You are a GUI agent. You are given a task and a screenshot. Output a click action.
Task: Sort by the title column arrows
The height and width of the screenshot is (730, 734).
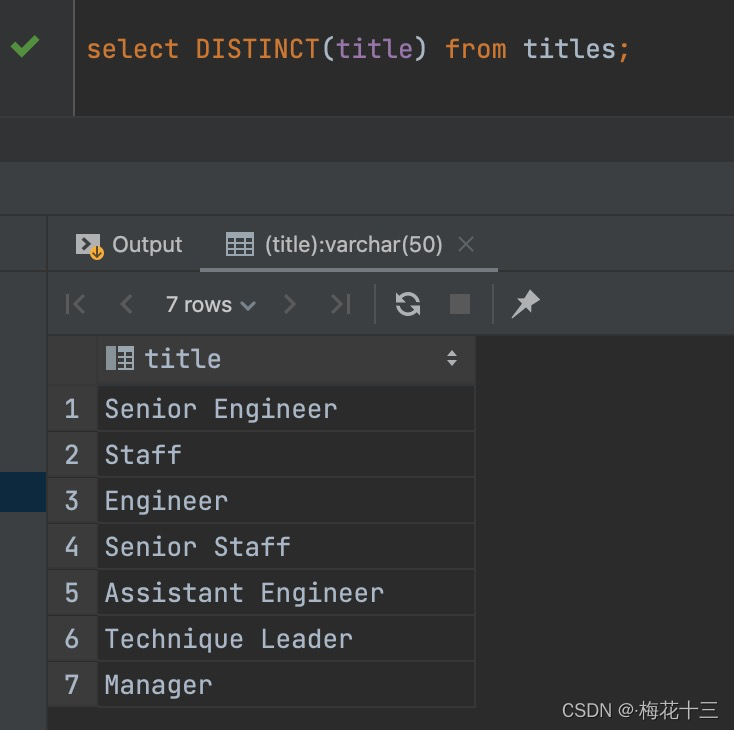click(452, 358)
